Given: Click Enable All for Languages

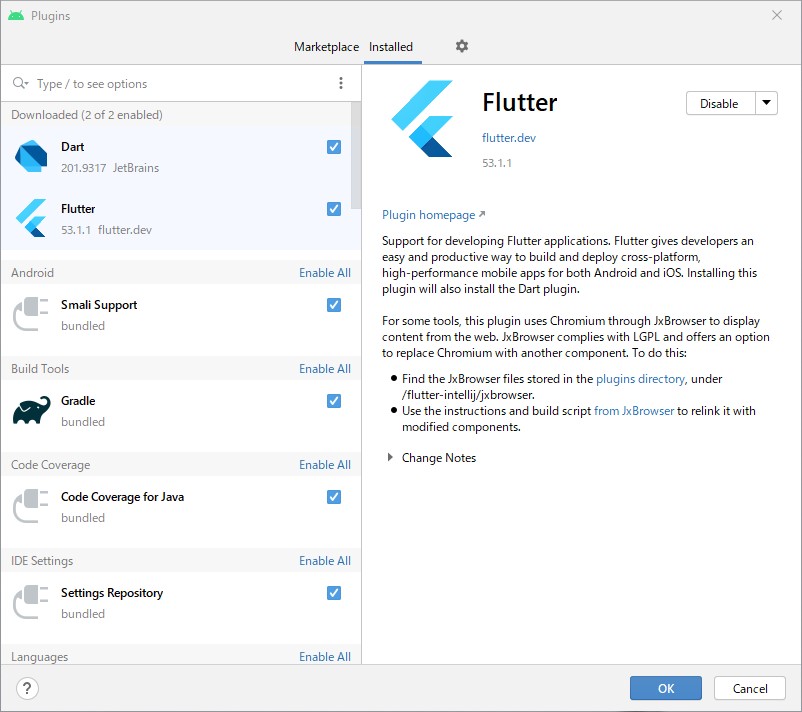Looking at the screenshot, I should (x=325, y=656).
